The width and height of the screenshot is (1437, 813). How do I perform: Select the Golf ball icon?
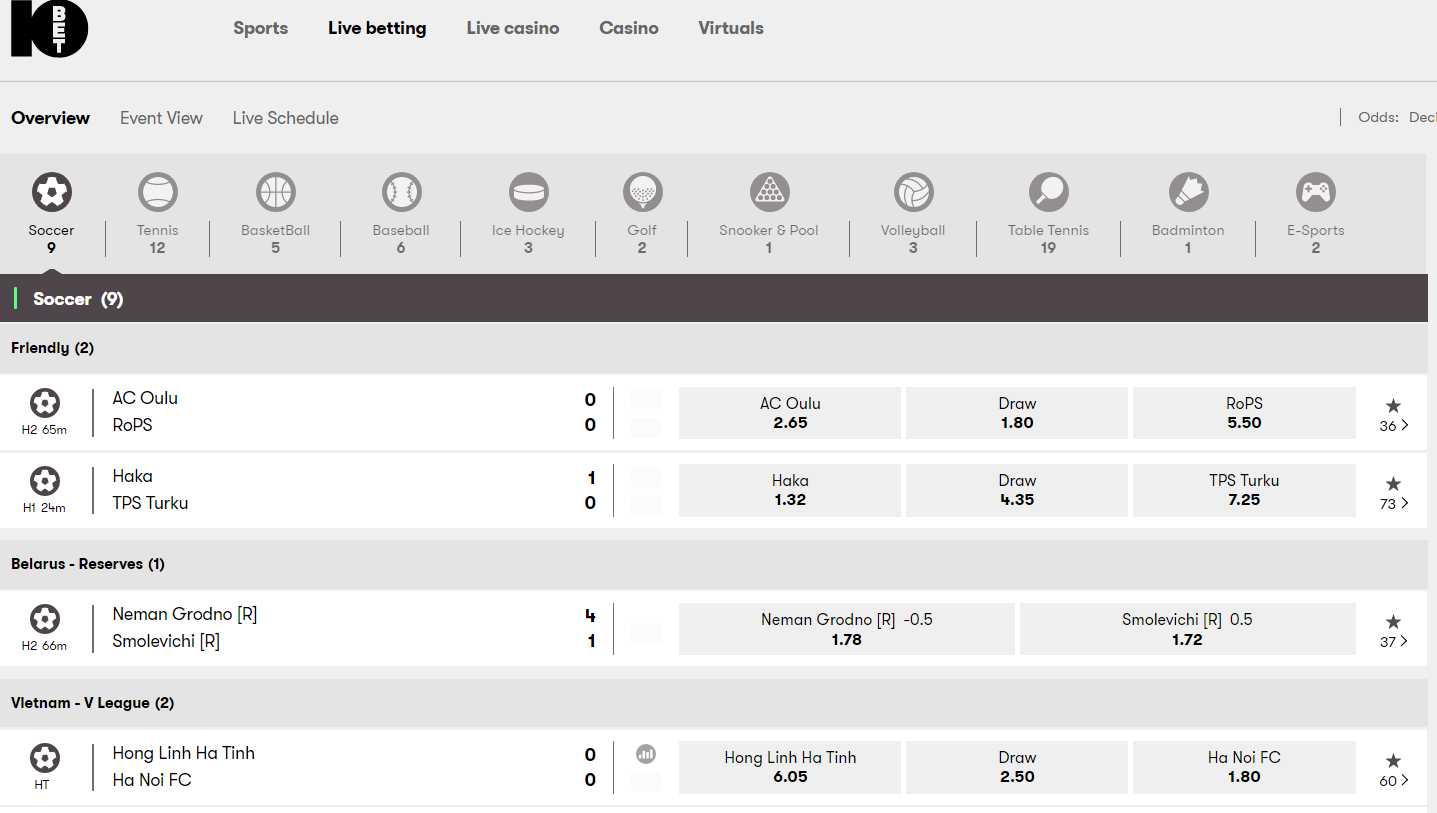coord(642,191)
